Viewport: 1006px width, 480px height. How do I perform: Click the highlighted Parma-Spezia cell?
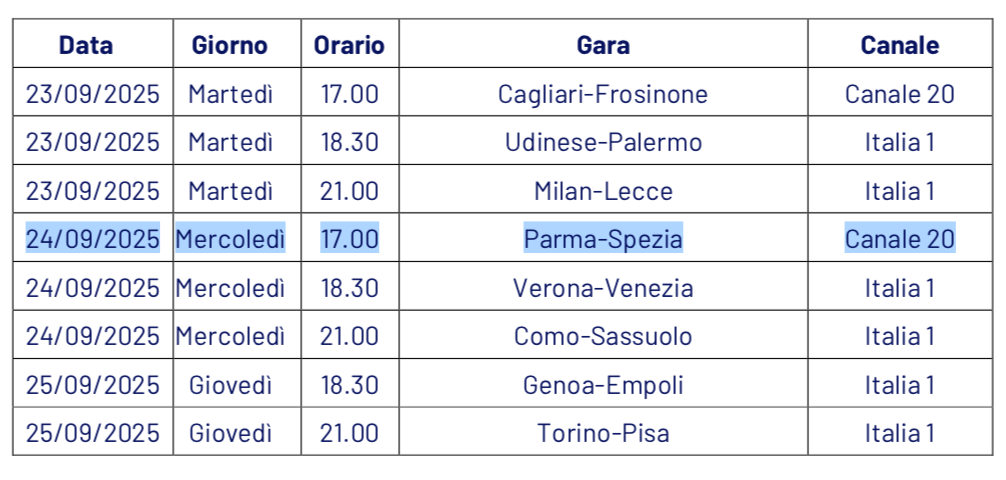point(603,239)
